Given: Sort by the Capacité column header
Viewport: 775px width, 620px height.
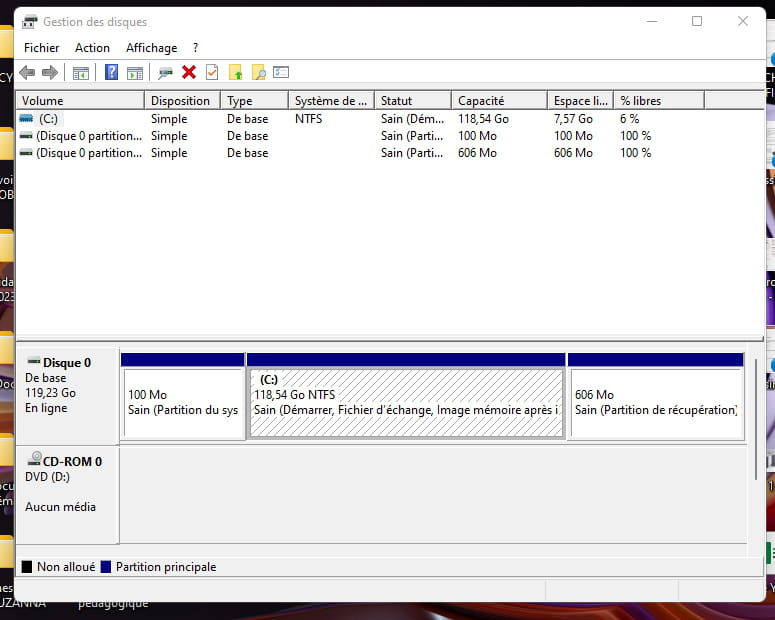Looking at the screenshot, I should coord(498,101).
